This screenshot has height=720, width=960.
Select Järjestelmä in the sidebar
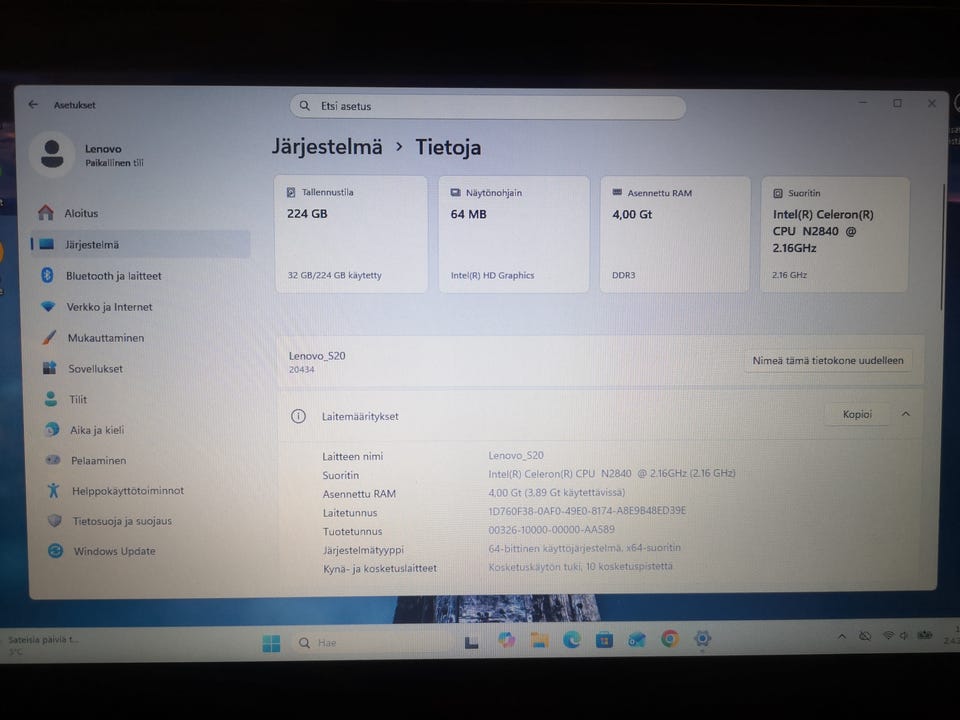tap(140, 244)
